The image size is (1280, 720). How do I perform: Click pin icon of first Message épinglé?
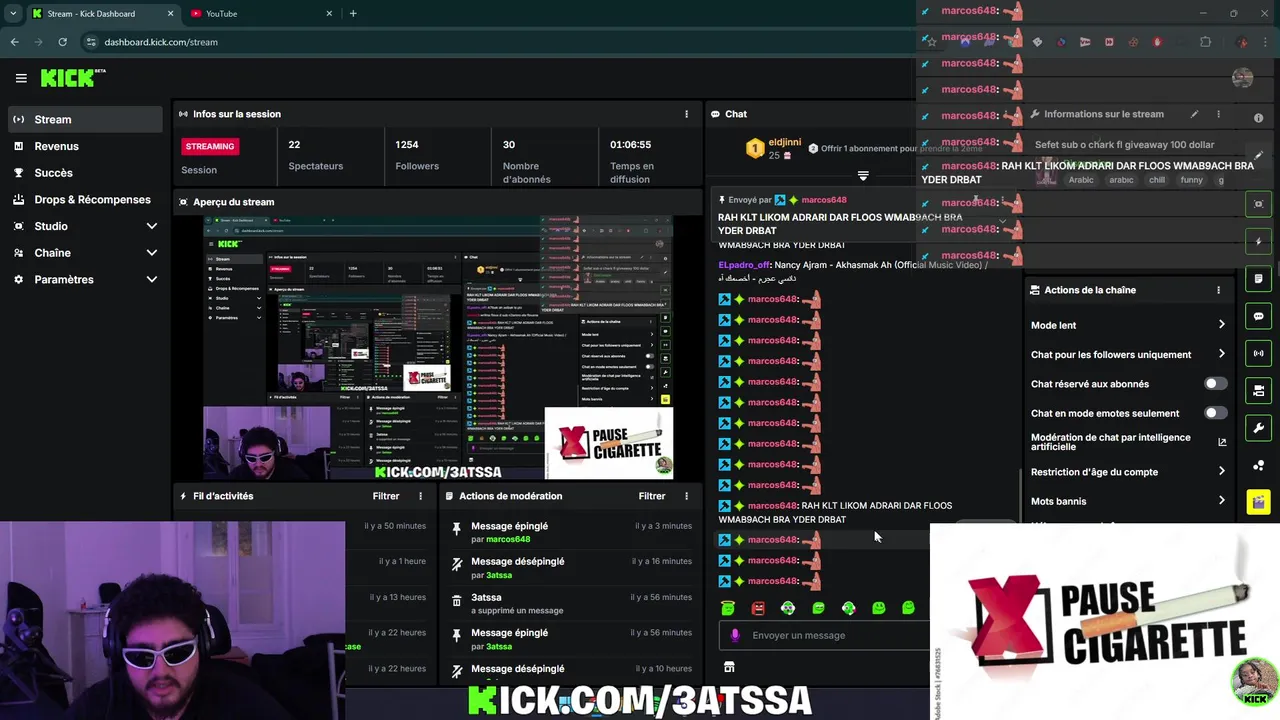point(457,531)
